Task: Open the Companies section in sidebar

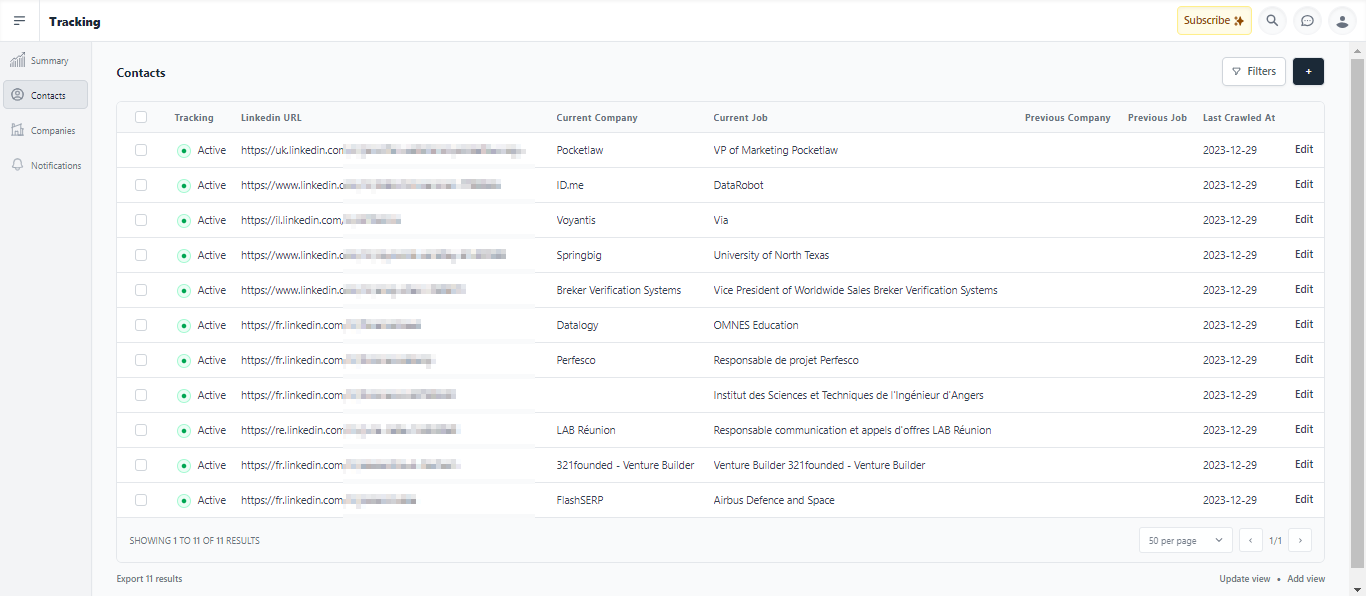Action: pyautogui.click(x=46, y=130)
